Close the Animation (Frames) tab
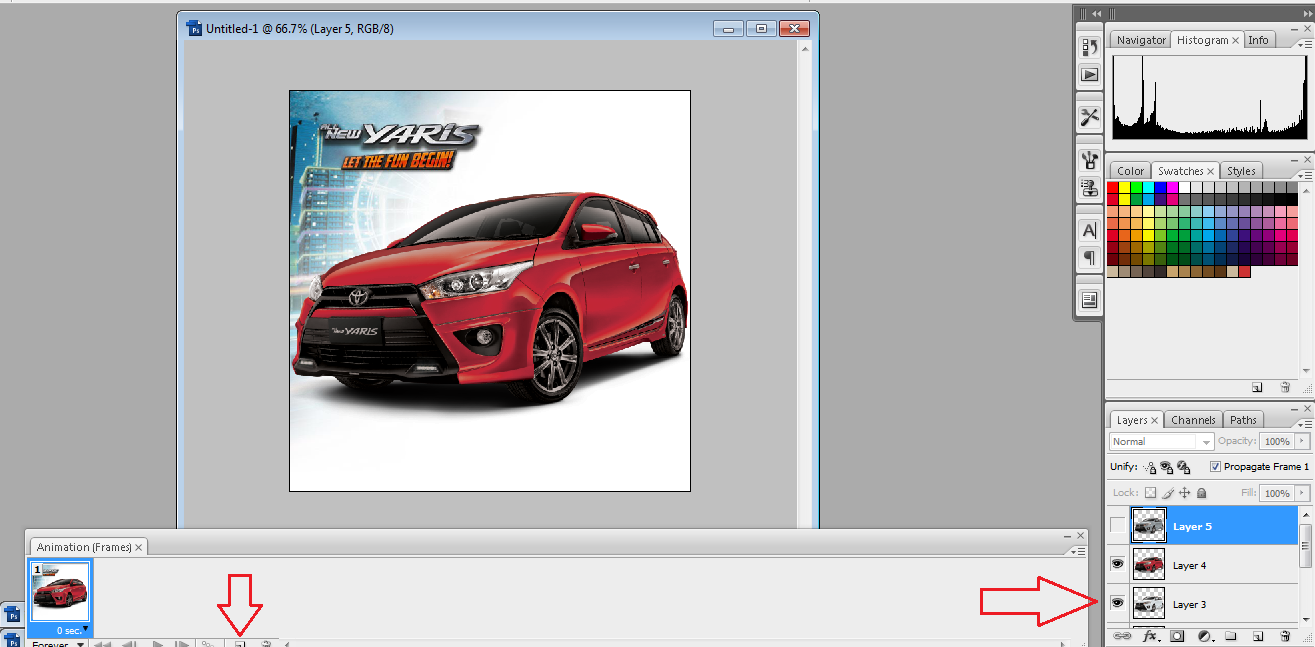 pos(139,547)
